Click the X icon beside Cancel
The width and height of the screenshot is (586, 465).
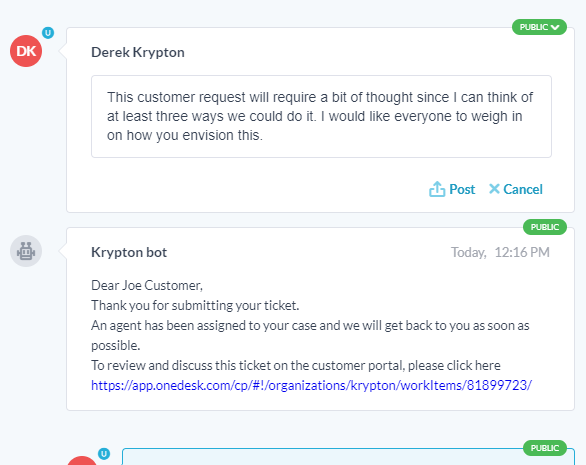494,189
